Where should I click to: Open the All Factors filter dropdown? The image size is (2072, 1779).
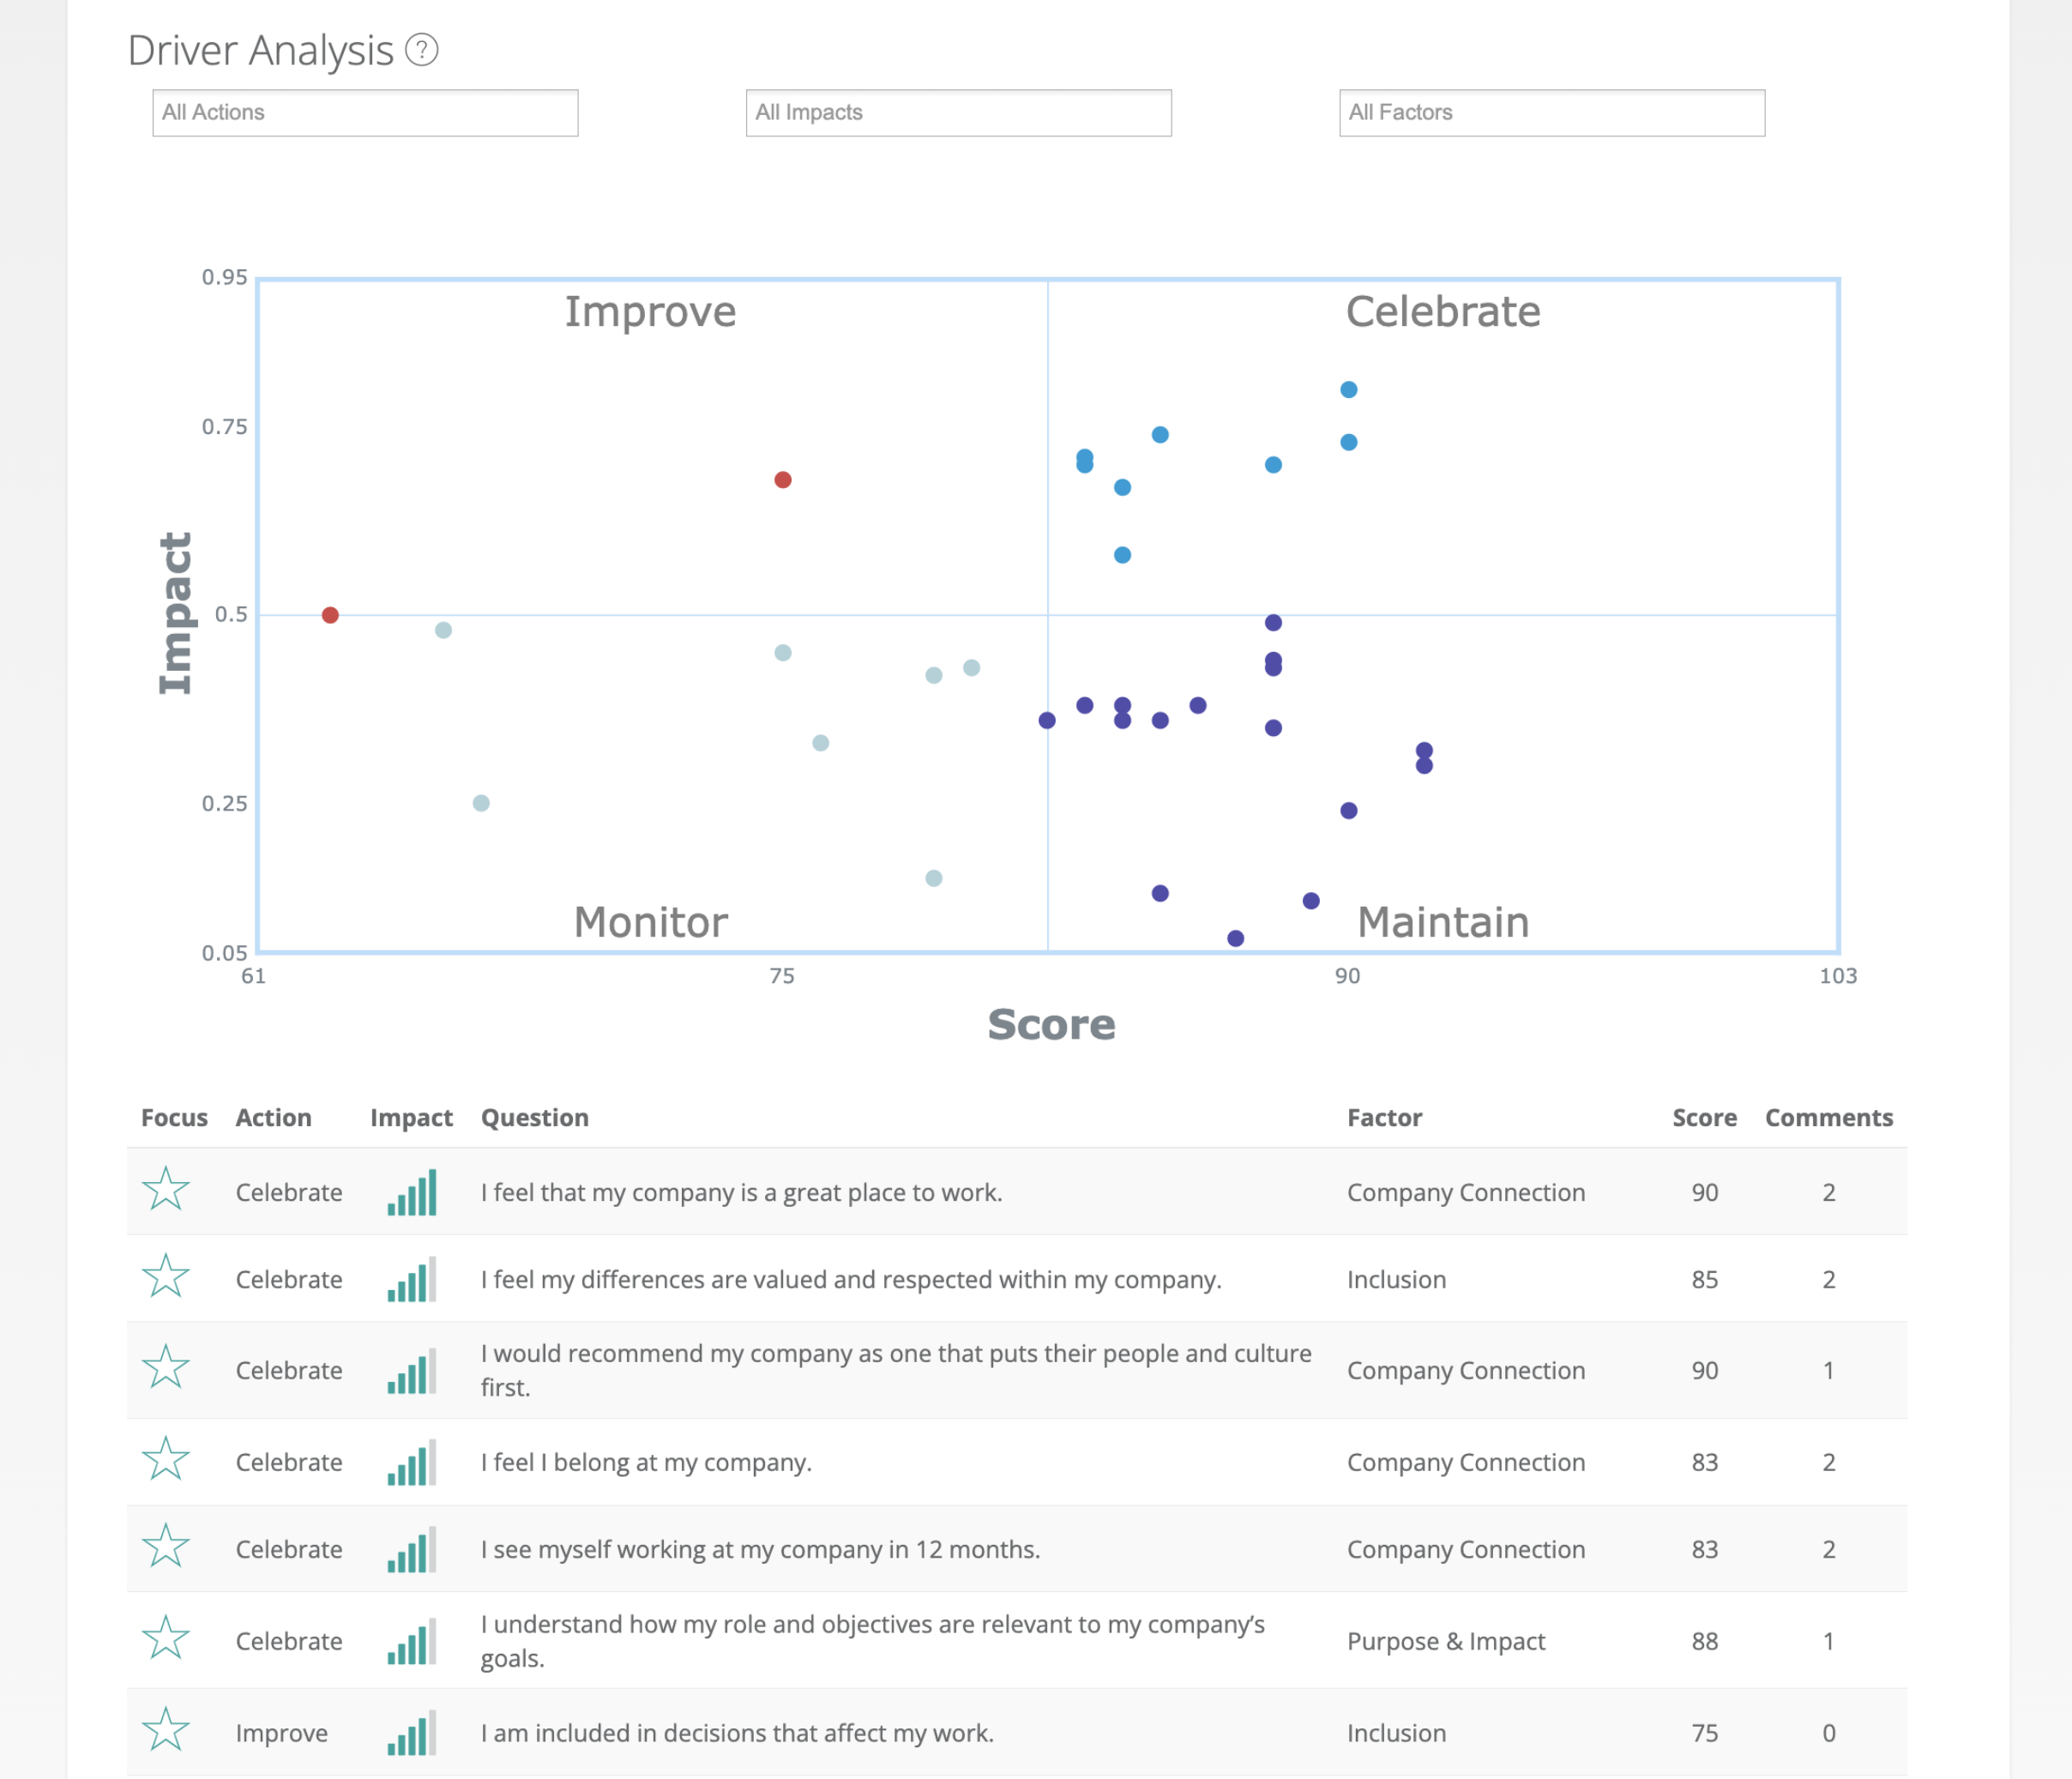tap(1551, 112)
